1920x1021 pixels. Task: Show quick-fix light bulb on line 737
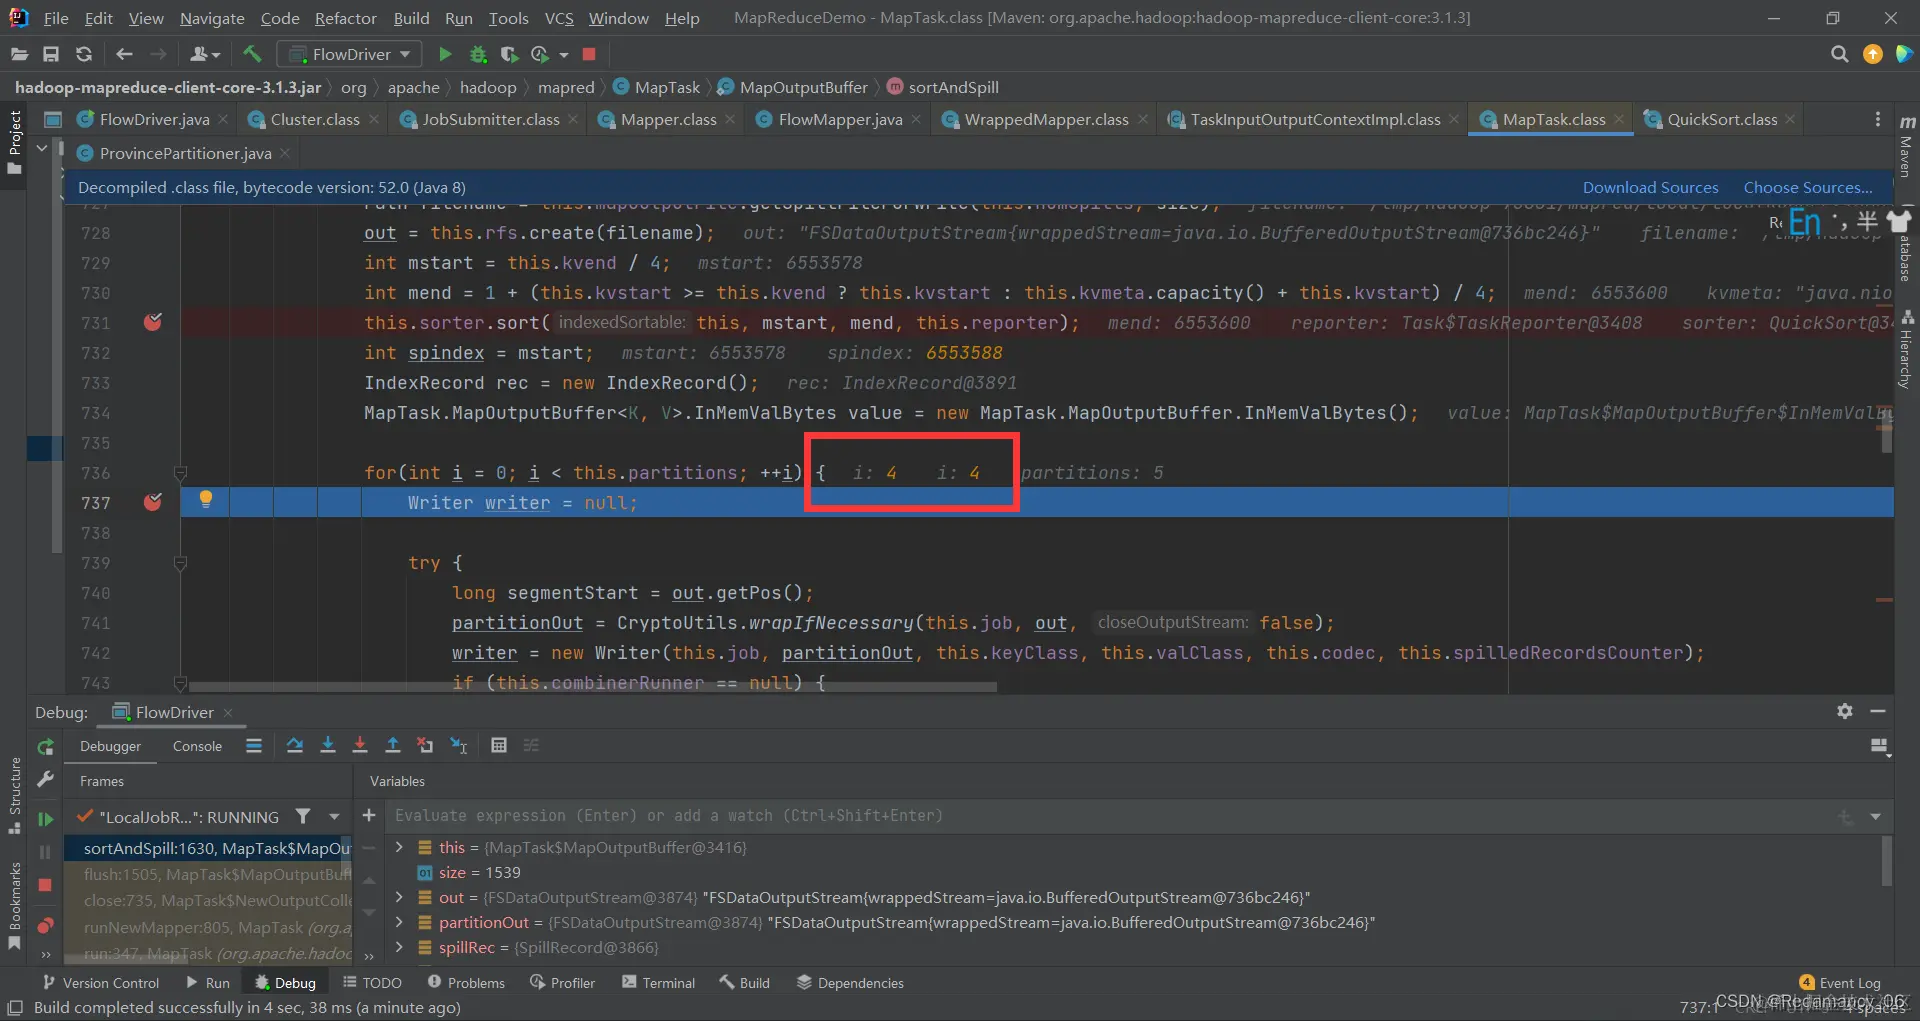[206, 499]
